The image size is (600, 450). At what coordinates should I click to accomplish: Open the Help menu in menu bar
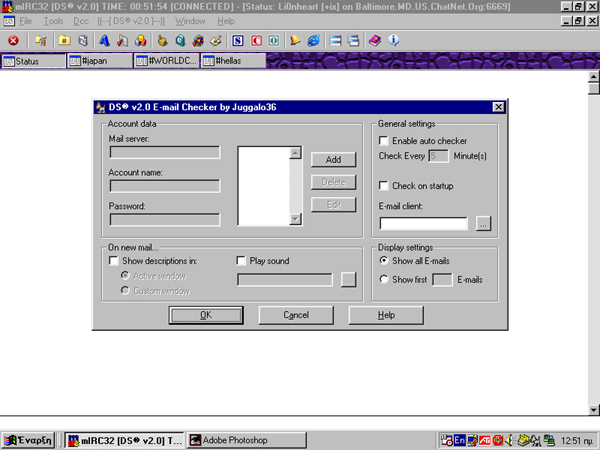point(226,21)
